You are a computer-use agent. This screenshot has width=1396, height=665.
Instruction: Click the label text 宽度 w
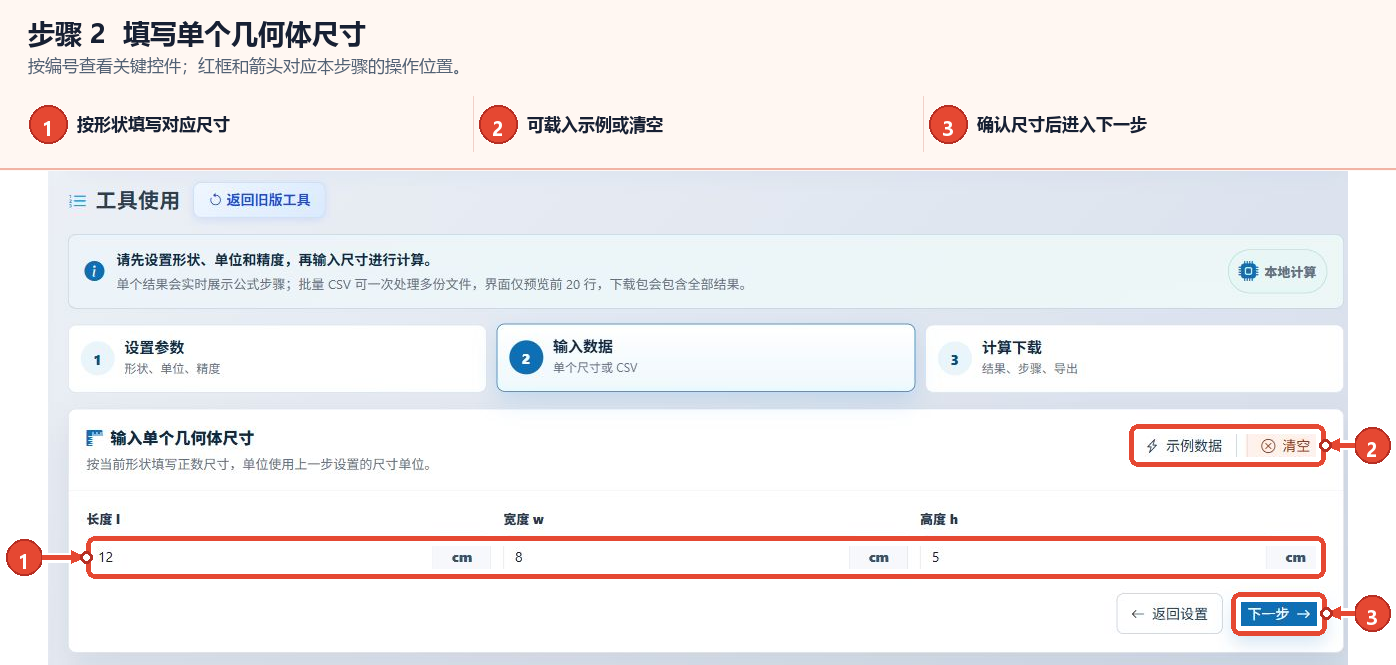click(524, 519)
